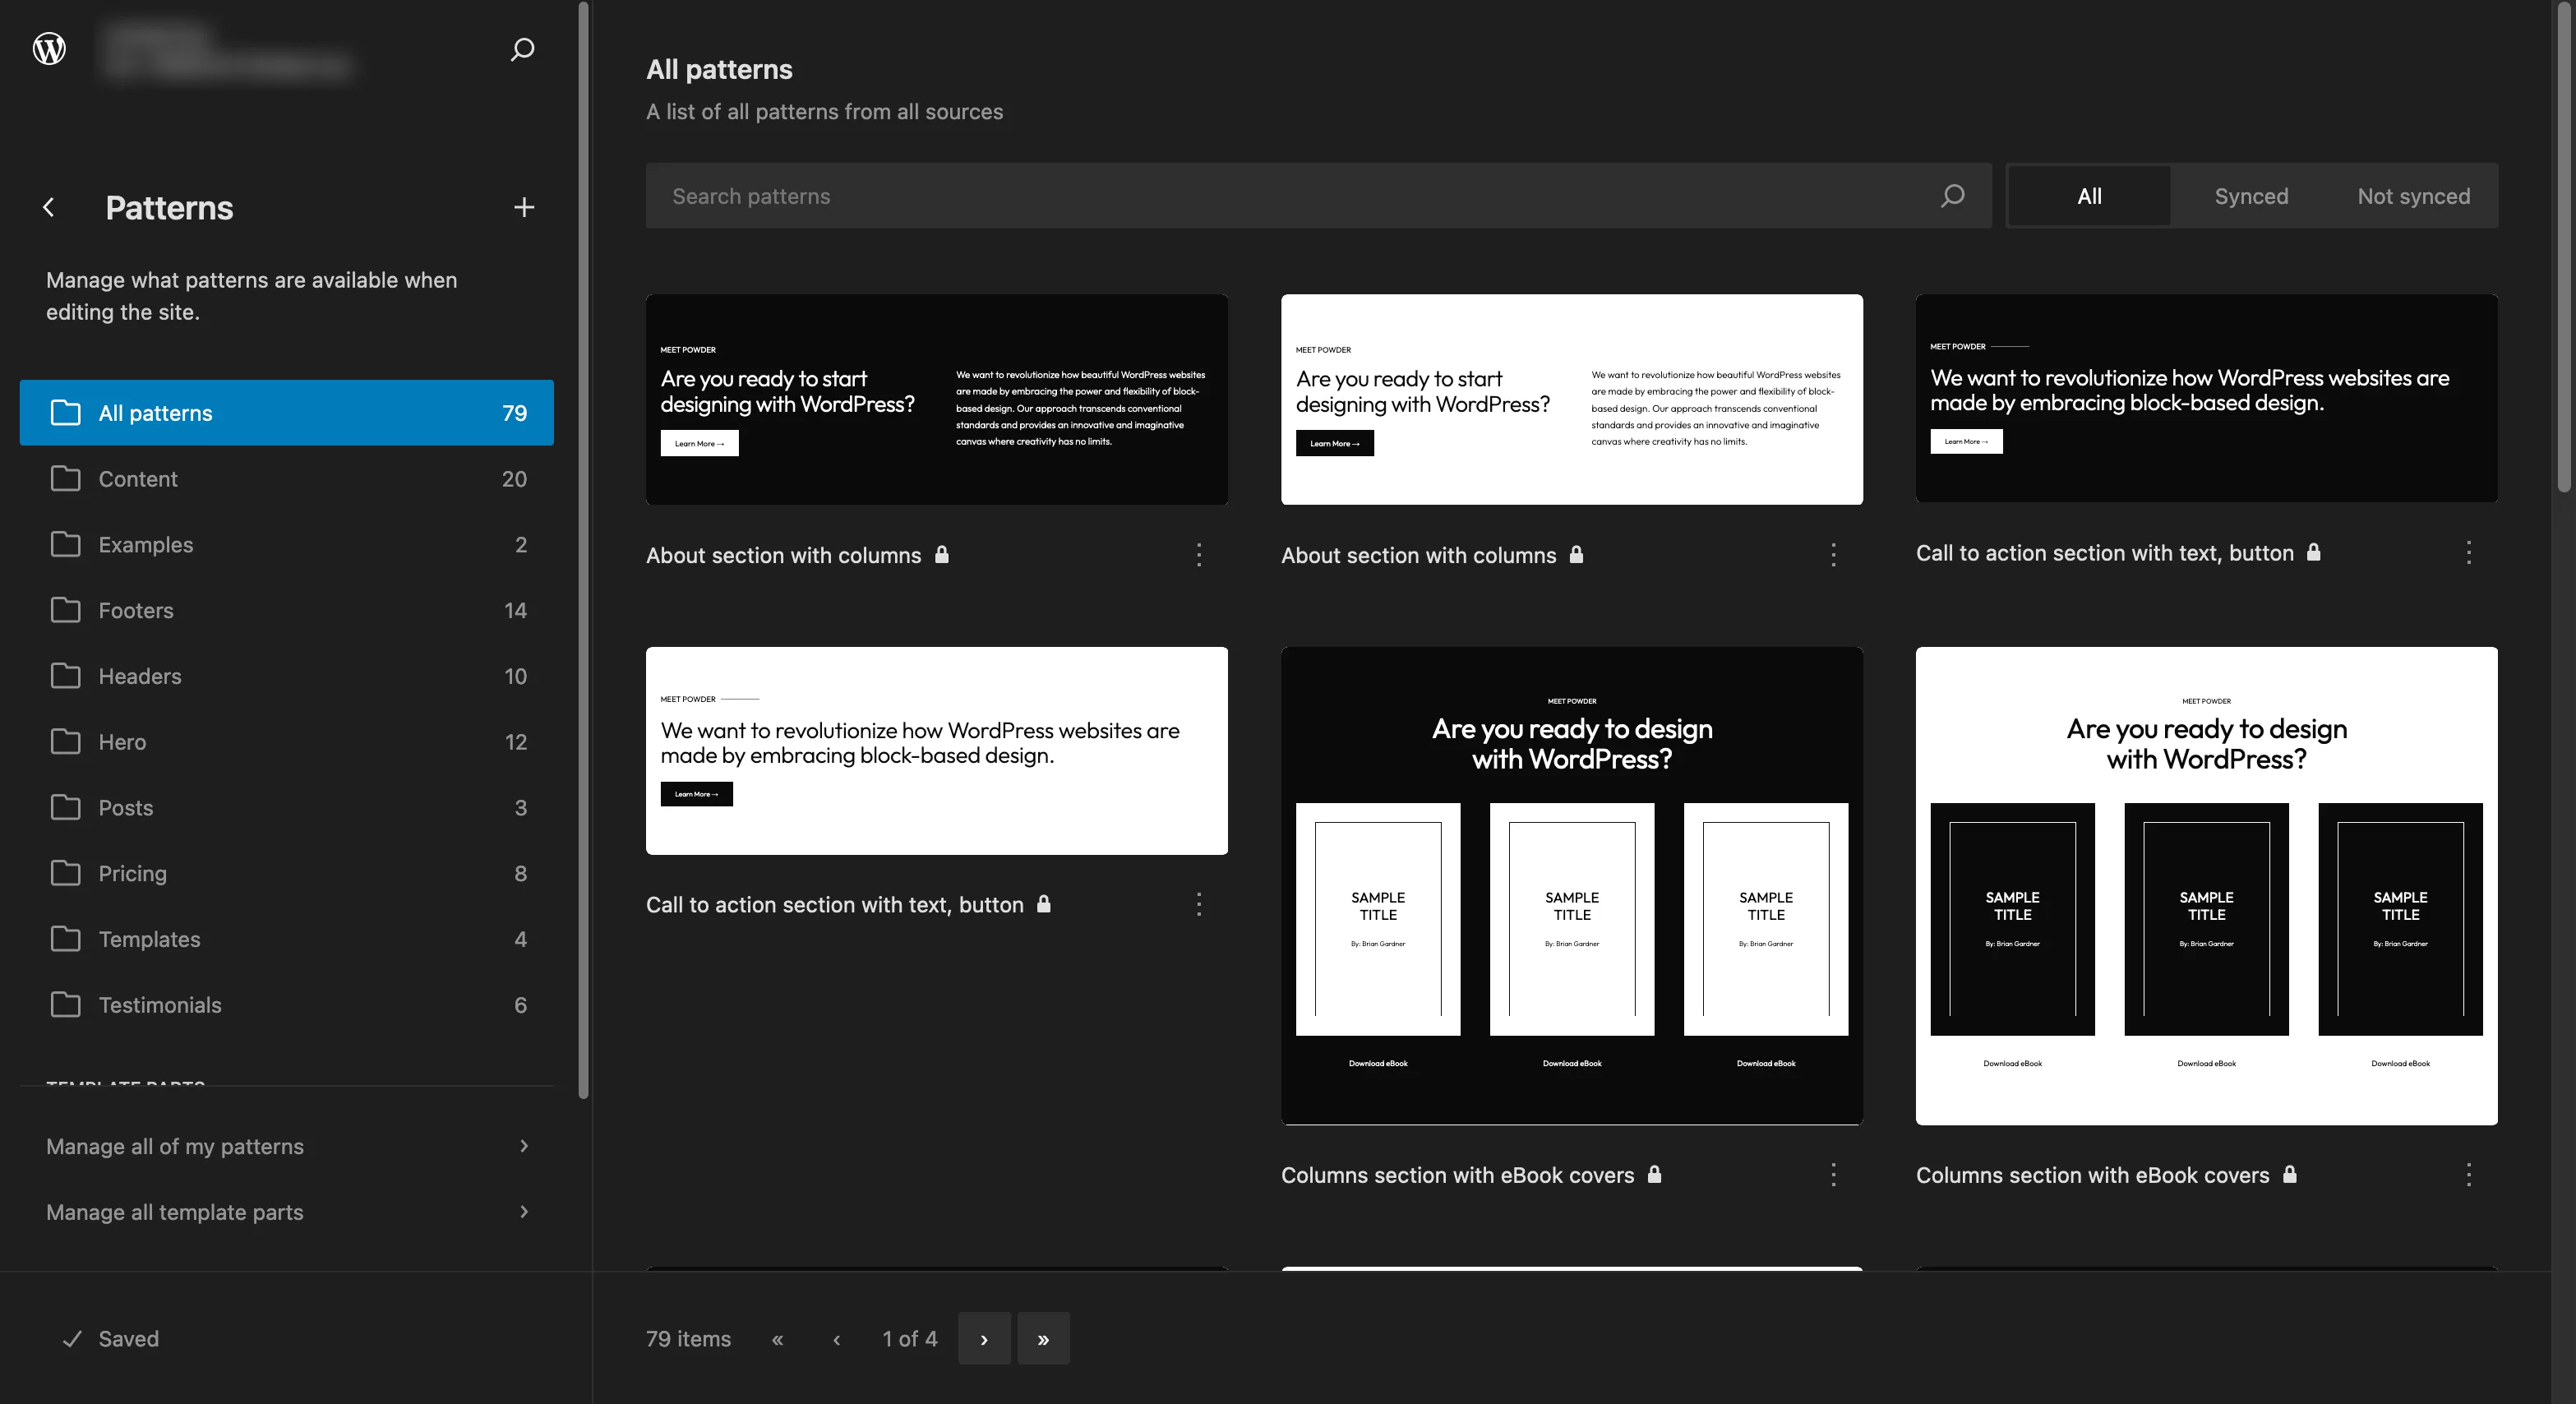
Task: Toggle visibility of Footers category
Action: click(x=285, y=608)
